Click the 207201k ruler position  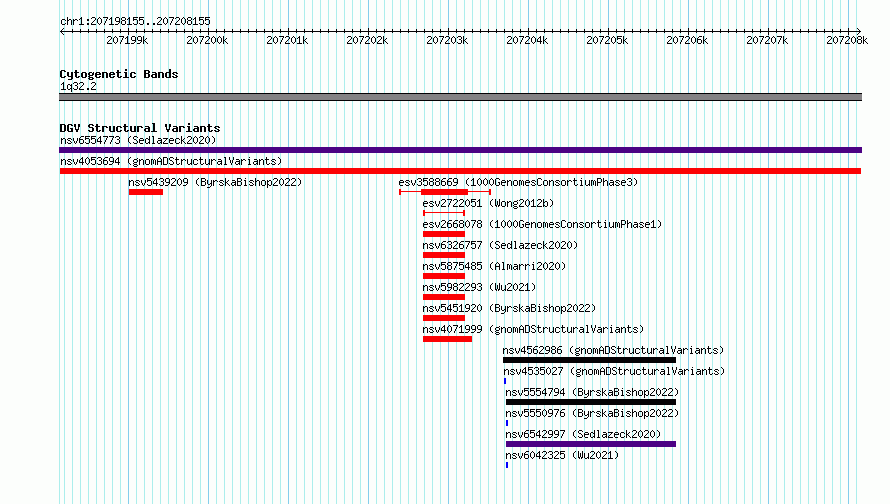tap(287, 40)
